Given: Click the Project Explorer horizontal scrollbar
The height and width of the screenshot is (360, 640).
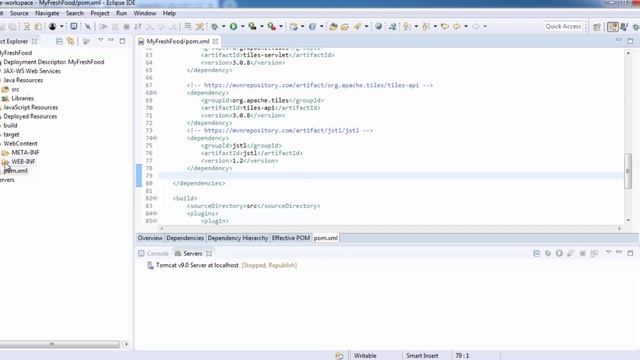Looking at the screenshot, I should [x=60, y=344].
